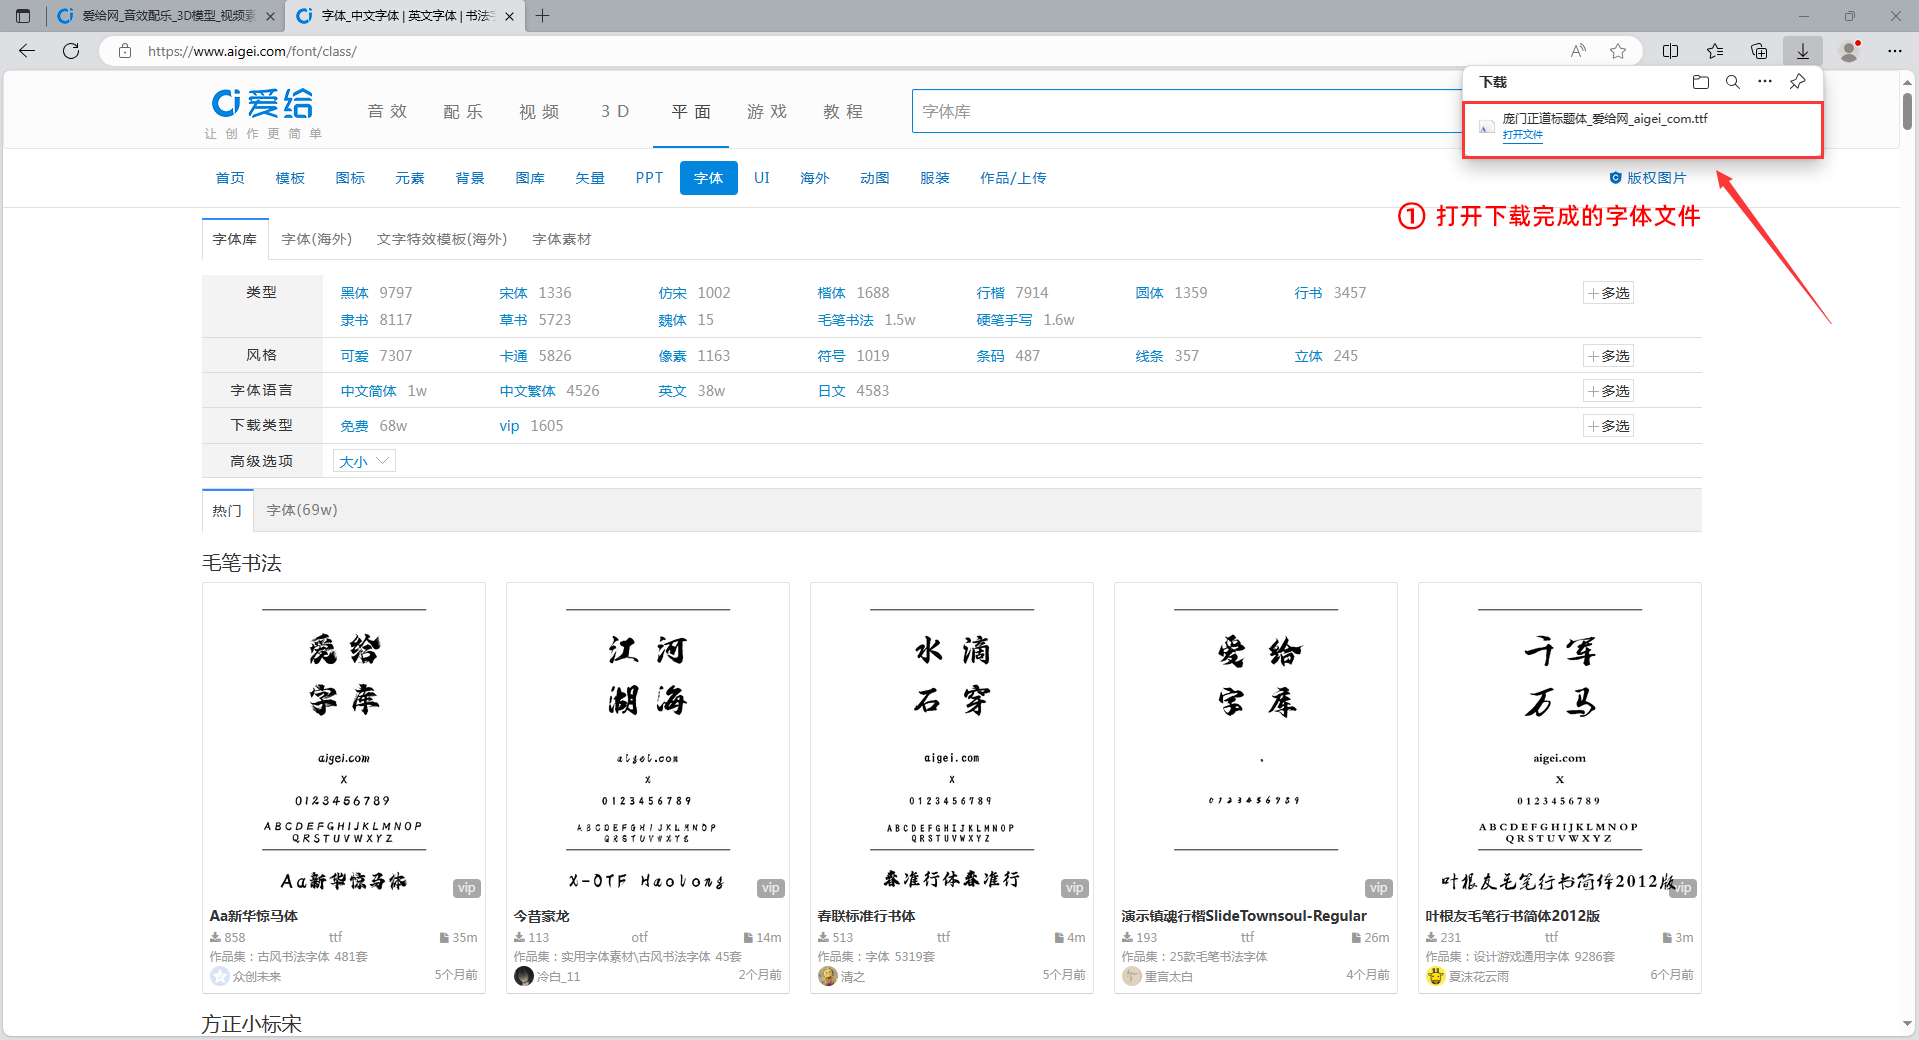Filter fonts by 中文繁体 language
The height and width of the screenshot is (1040, 1919).
[x=528, y=391]
